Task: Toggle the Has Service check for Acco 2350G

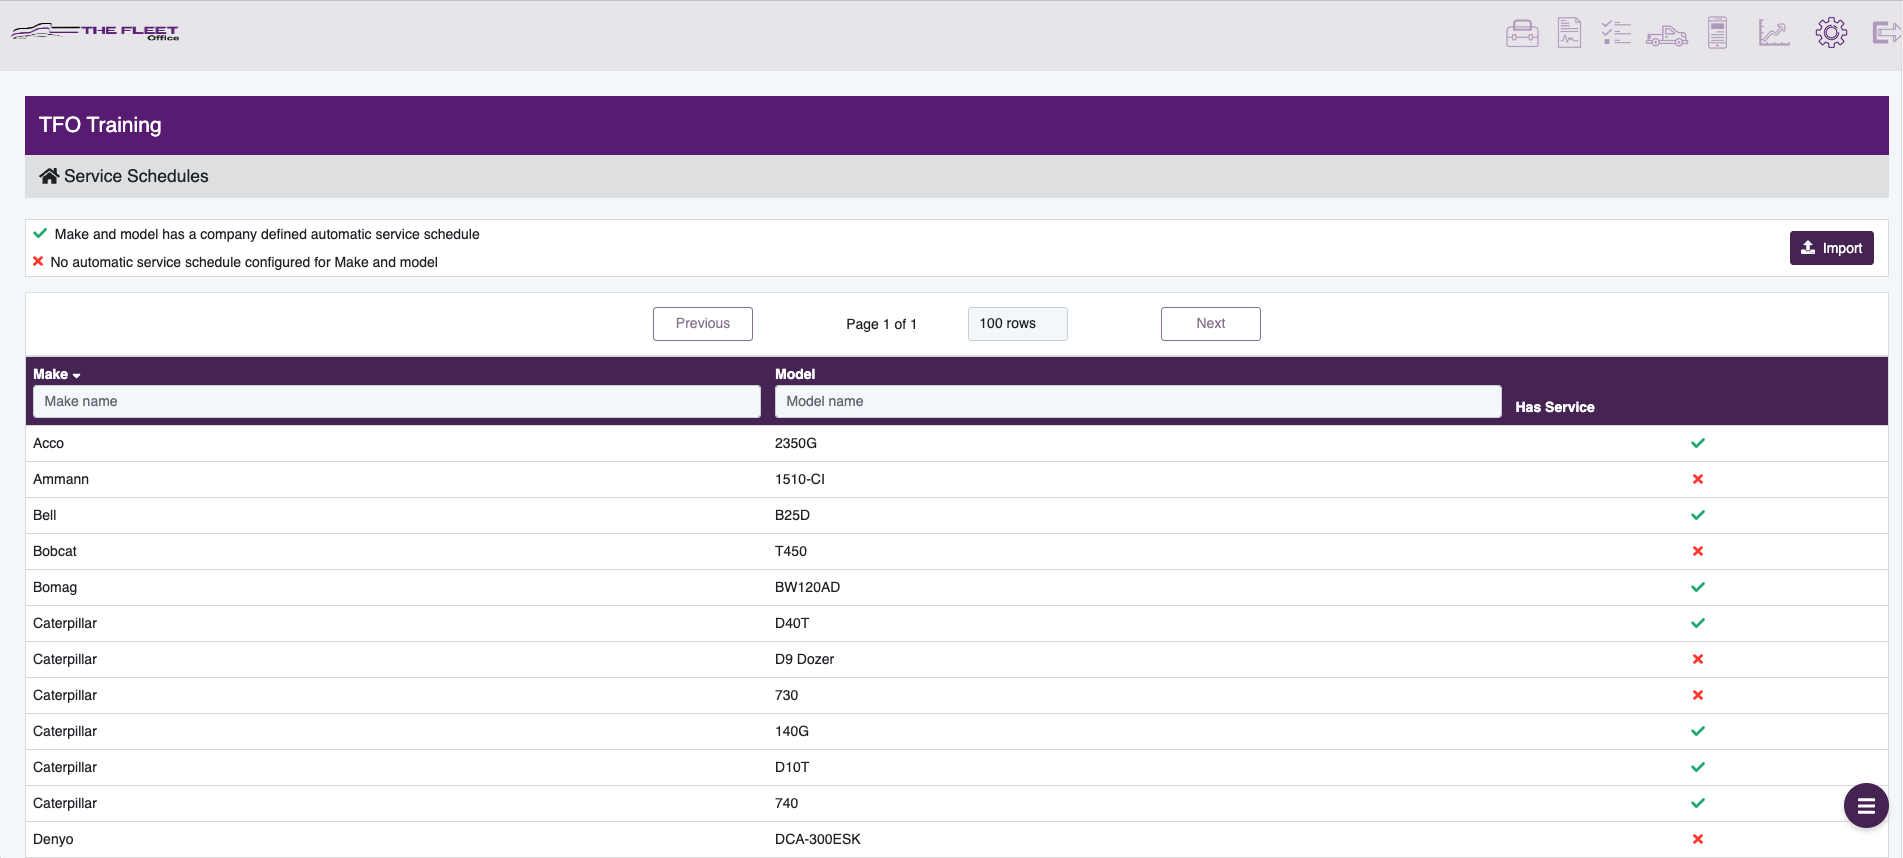Action: click(1697, 443)
